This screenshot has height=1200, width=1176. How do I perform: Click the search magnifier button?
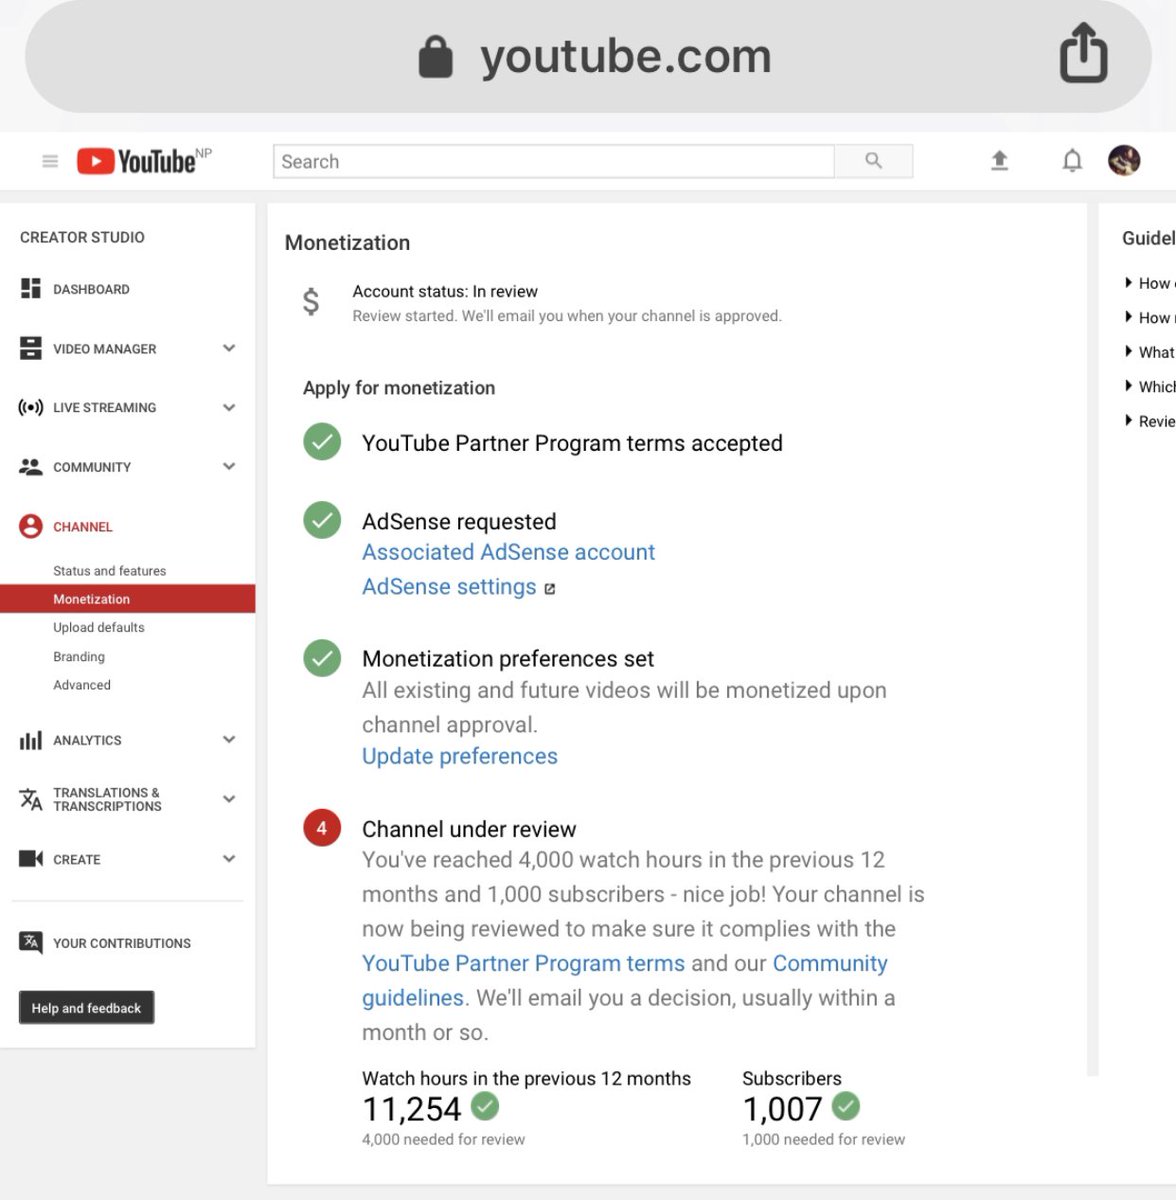tap(873, 161)
